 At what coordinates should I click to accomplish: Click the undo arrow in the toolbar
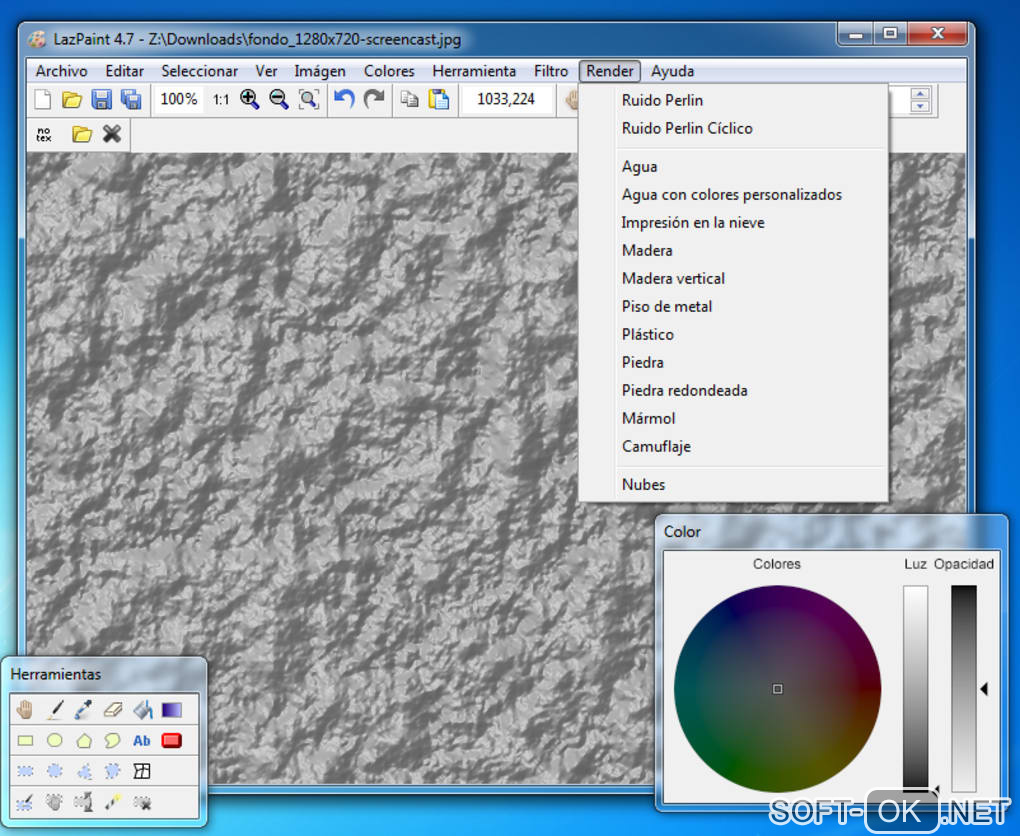pos(343,99)
